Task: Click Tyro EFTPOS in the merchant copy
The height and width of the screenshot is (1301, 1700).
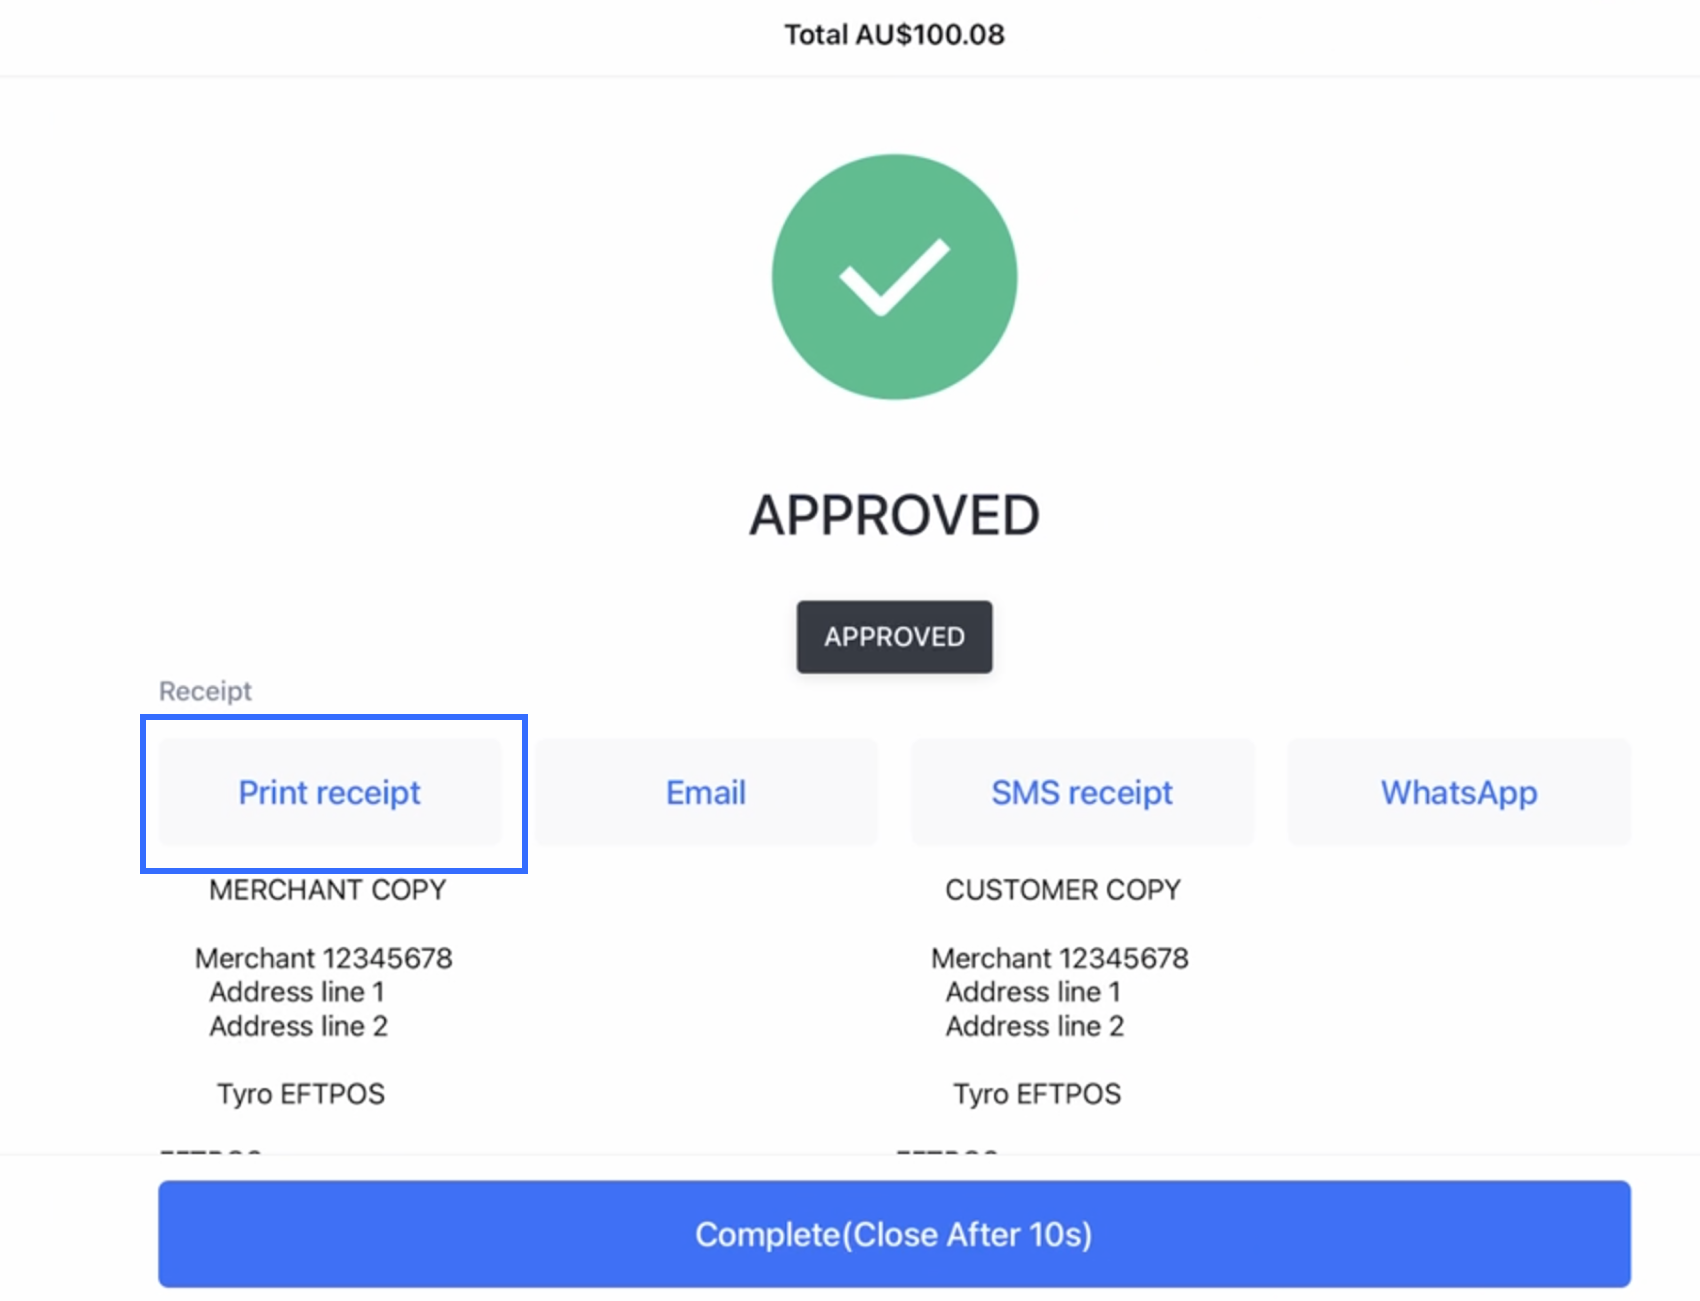Action: (x=301, y=1094)
